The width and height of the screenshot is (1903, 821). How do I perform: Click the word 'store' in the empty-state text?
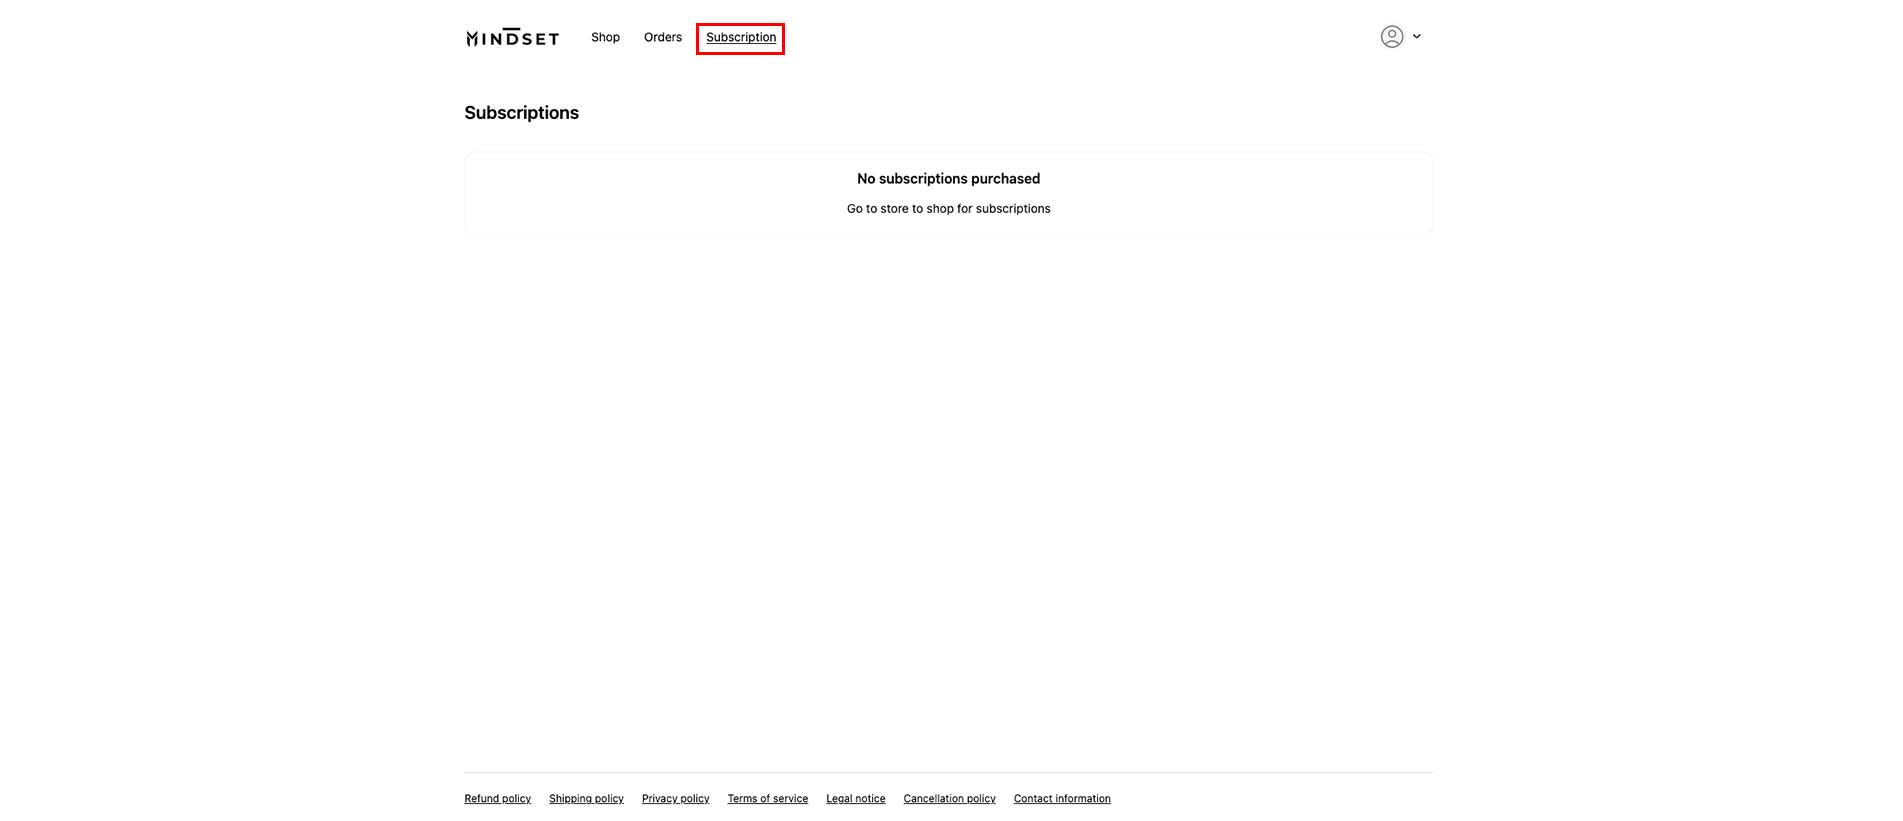pyautogui.click(x=894, y=209)
